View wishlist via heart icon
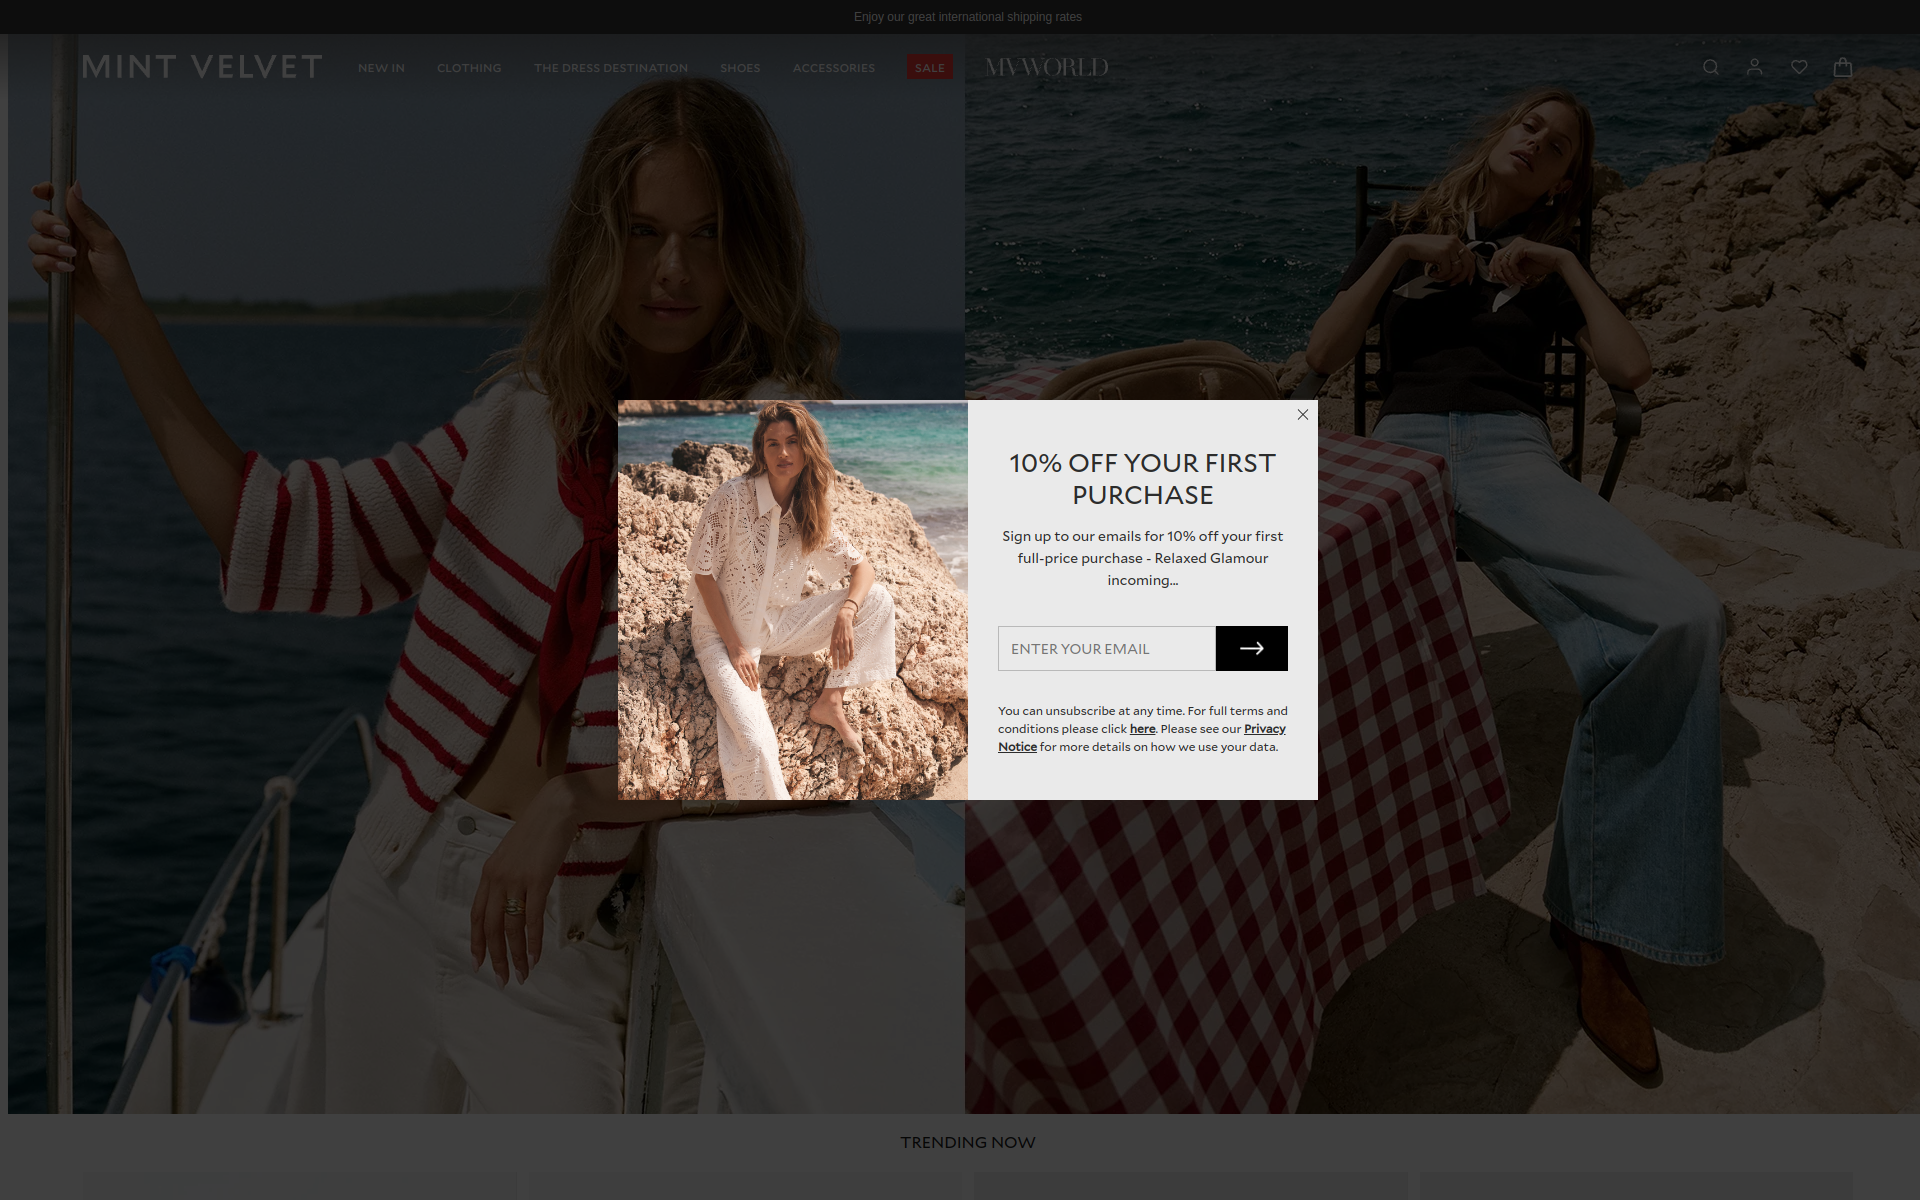Viewport: 1920px width, 1200px height. tap(1799, 67)
